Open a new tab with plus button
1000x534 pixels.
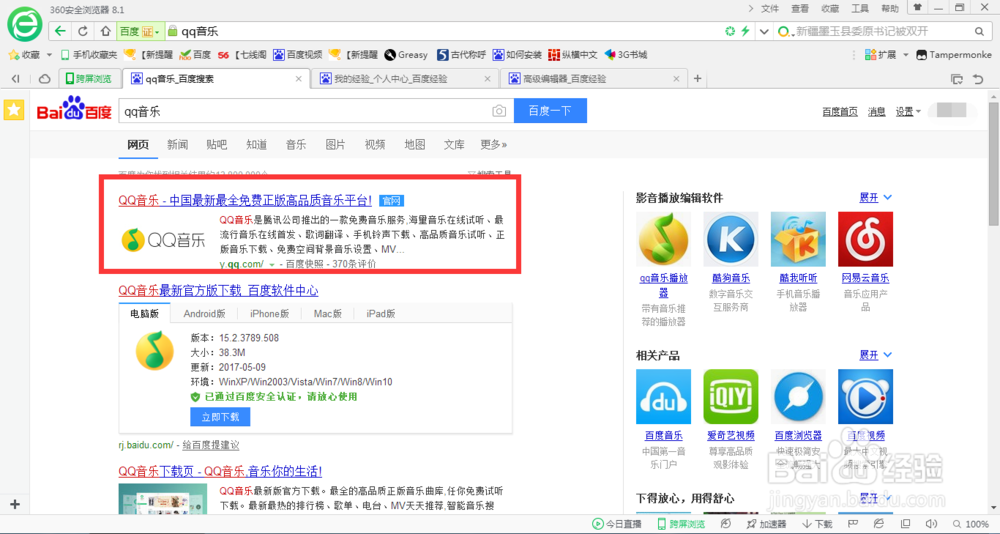tap(697, 78)
